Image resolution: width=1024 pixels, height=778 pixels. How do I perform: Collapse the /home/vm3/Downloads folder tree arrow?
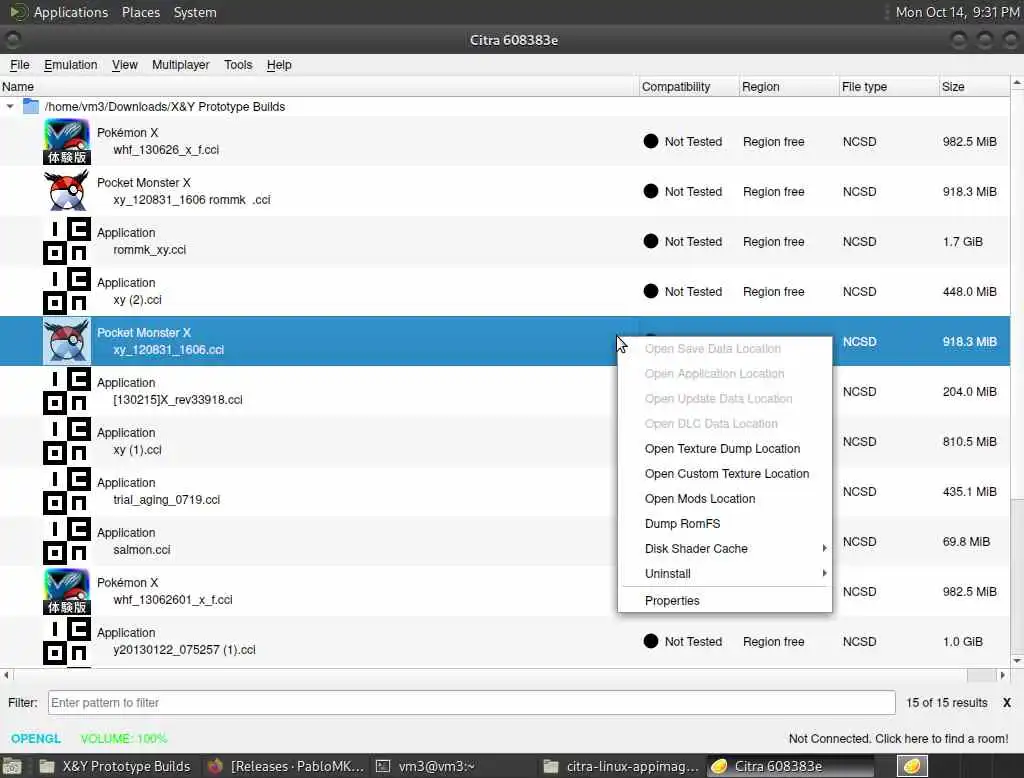10,106
